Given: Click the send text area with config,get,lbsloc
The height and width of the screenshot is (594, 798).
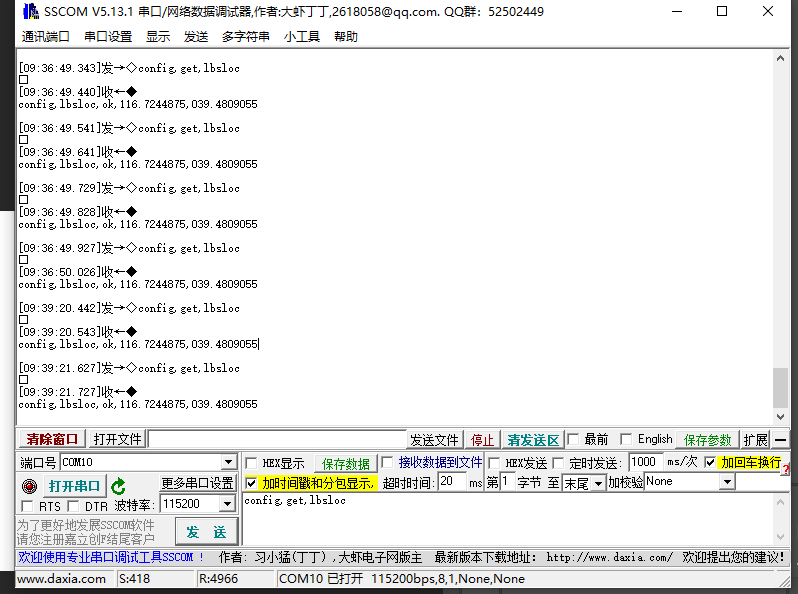Looking at the screenshot, I should (x=507, y=519).
